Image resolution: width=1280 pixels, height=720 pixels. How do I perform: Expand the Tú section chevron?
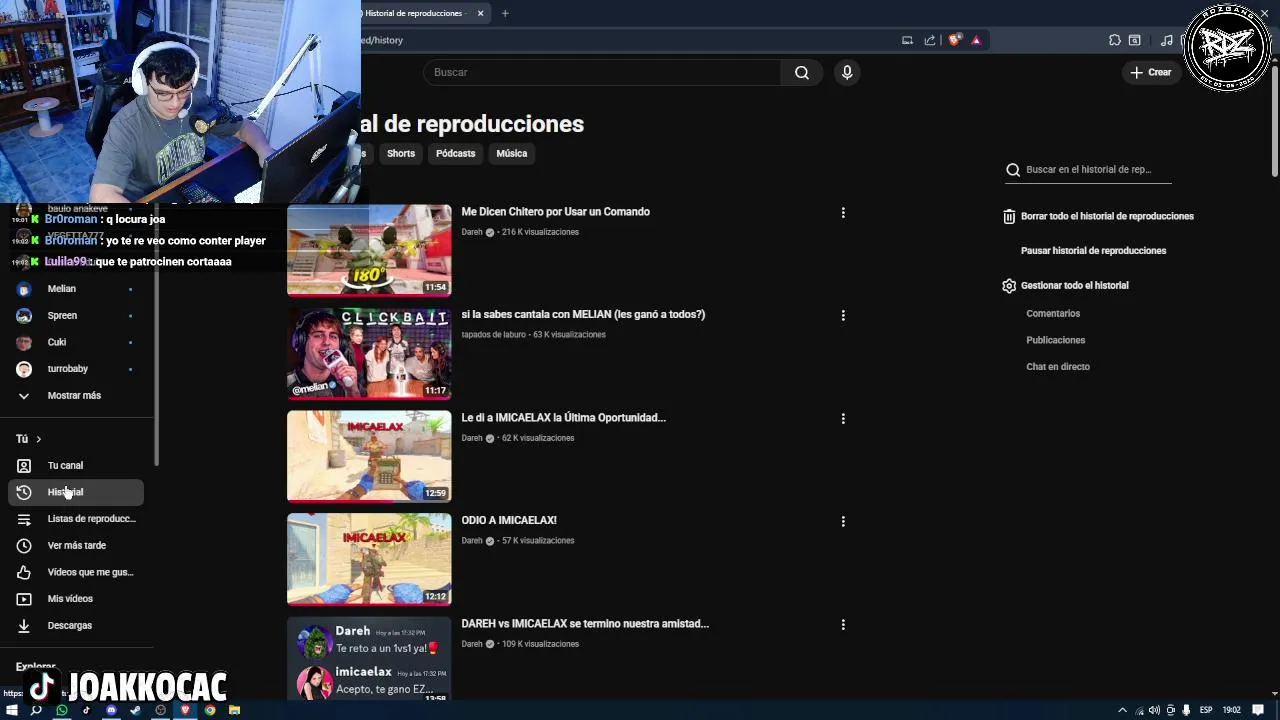(38, 439)
